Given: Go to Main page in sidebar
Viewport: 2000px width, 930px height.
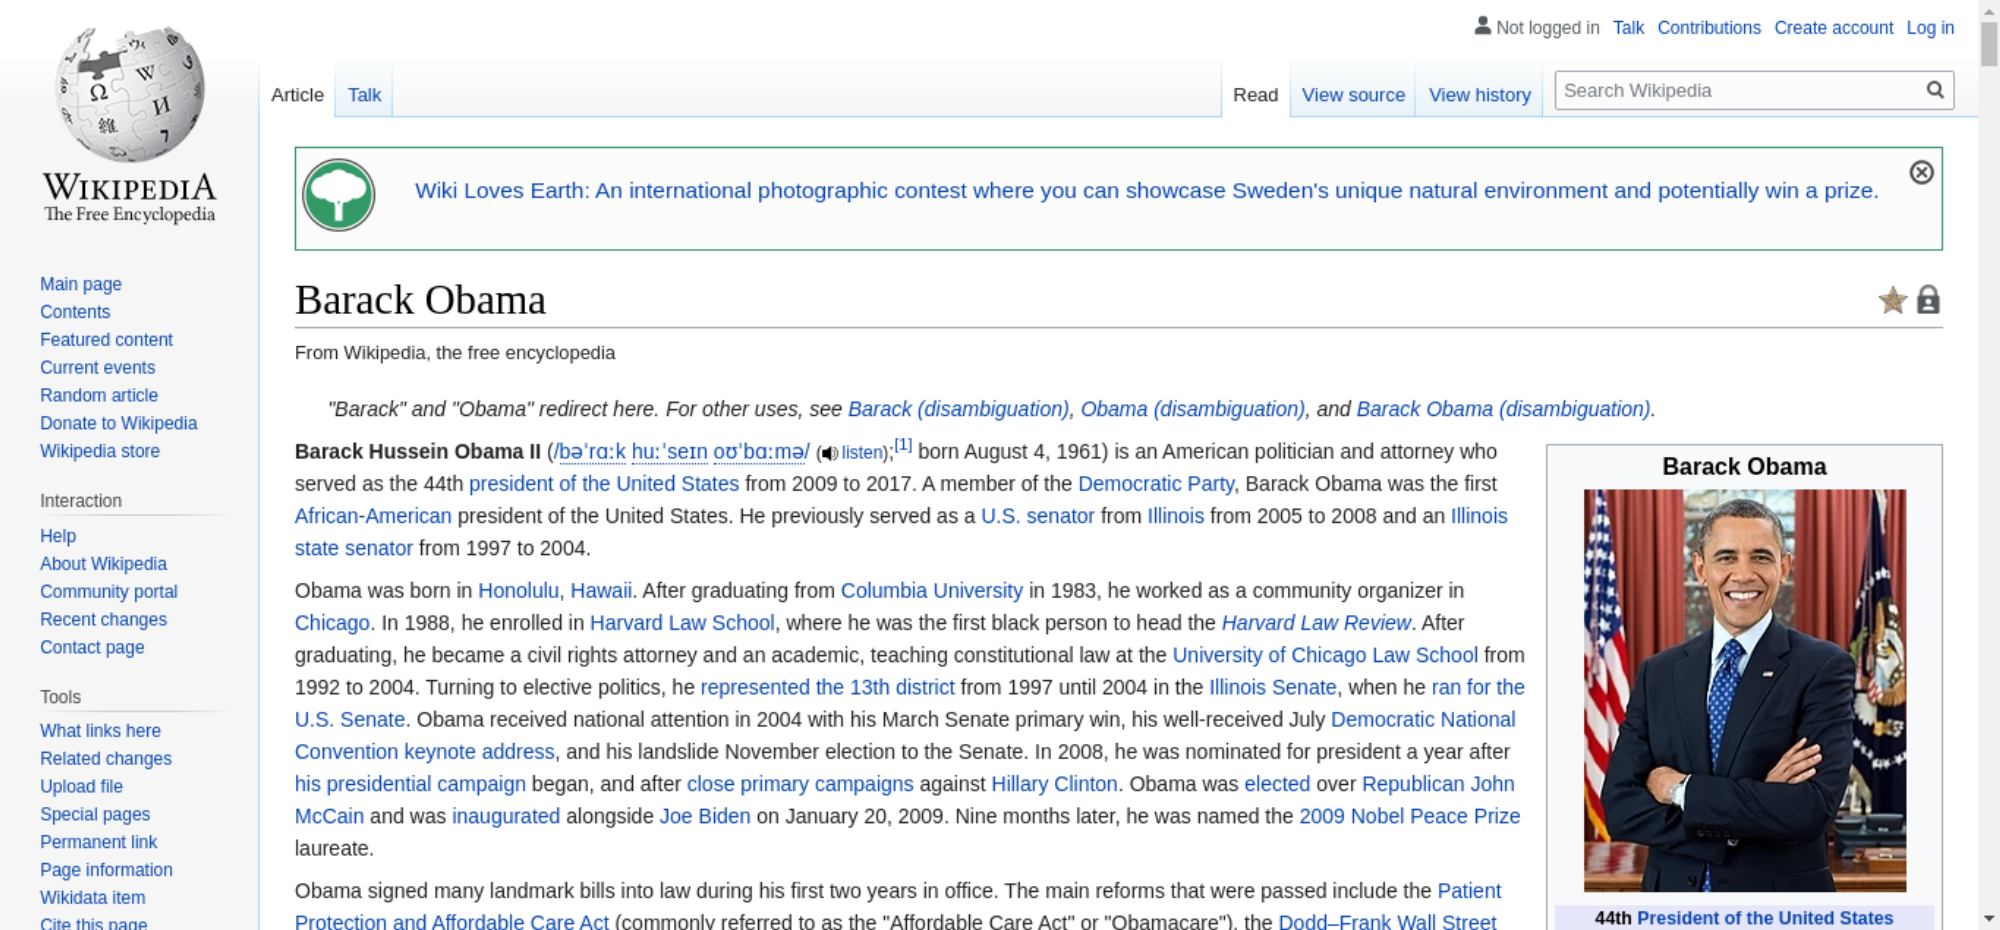Looking at the screenshot, I should pos(81,284).
